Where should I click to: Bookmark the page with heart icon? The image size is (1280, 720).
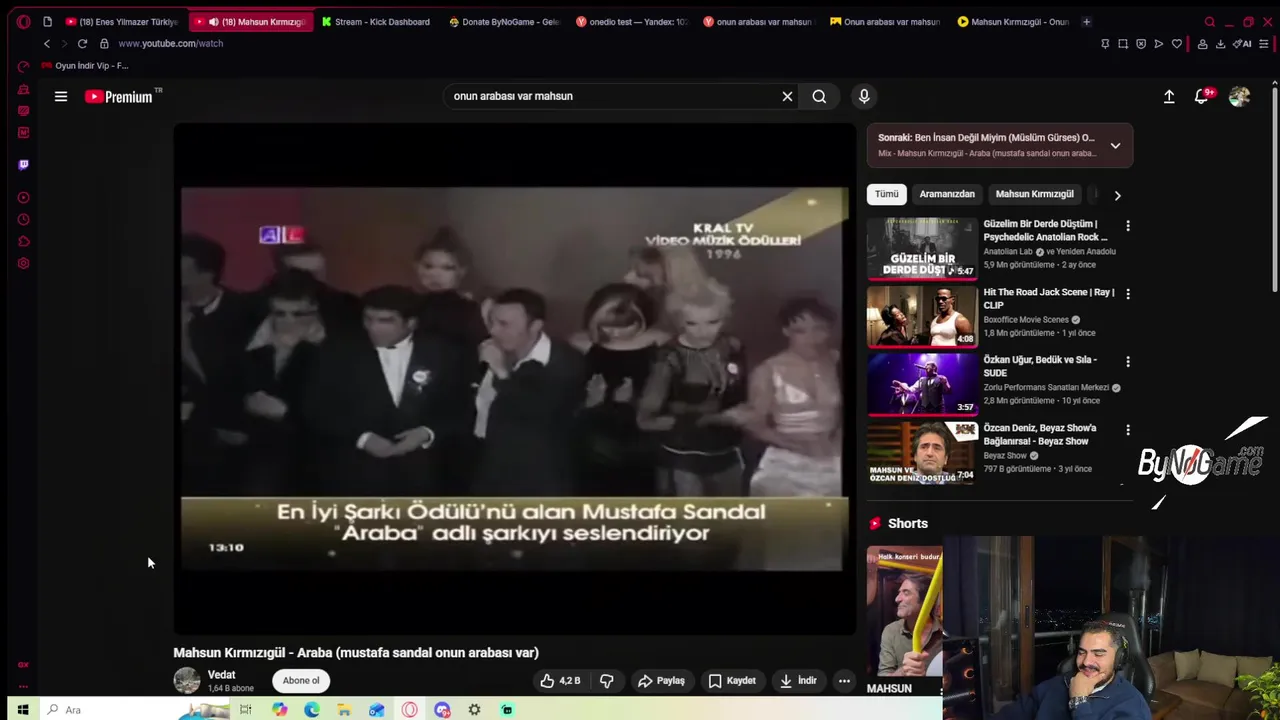click(x=1177, y=43)
